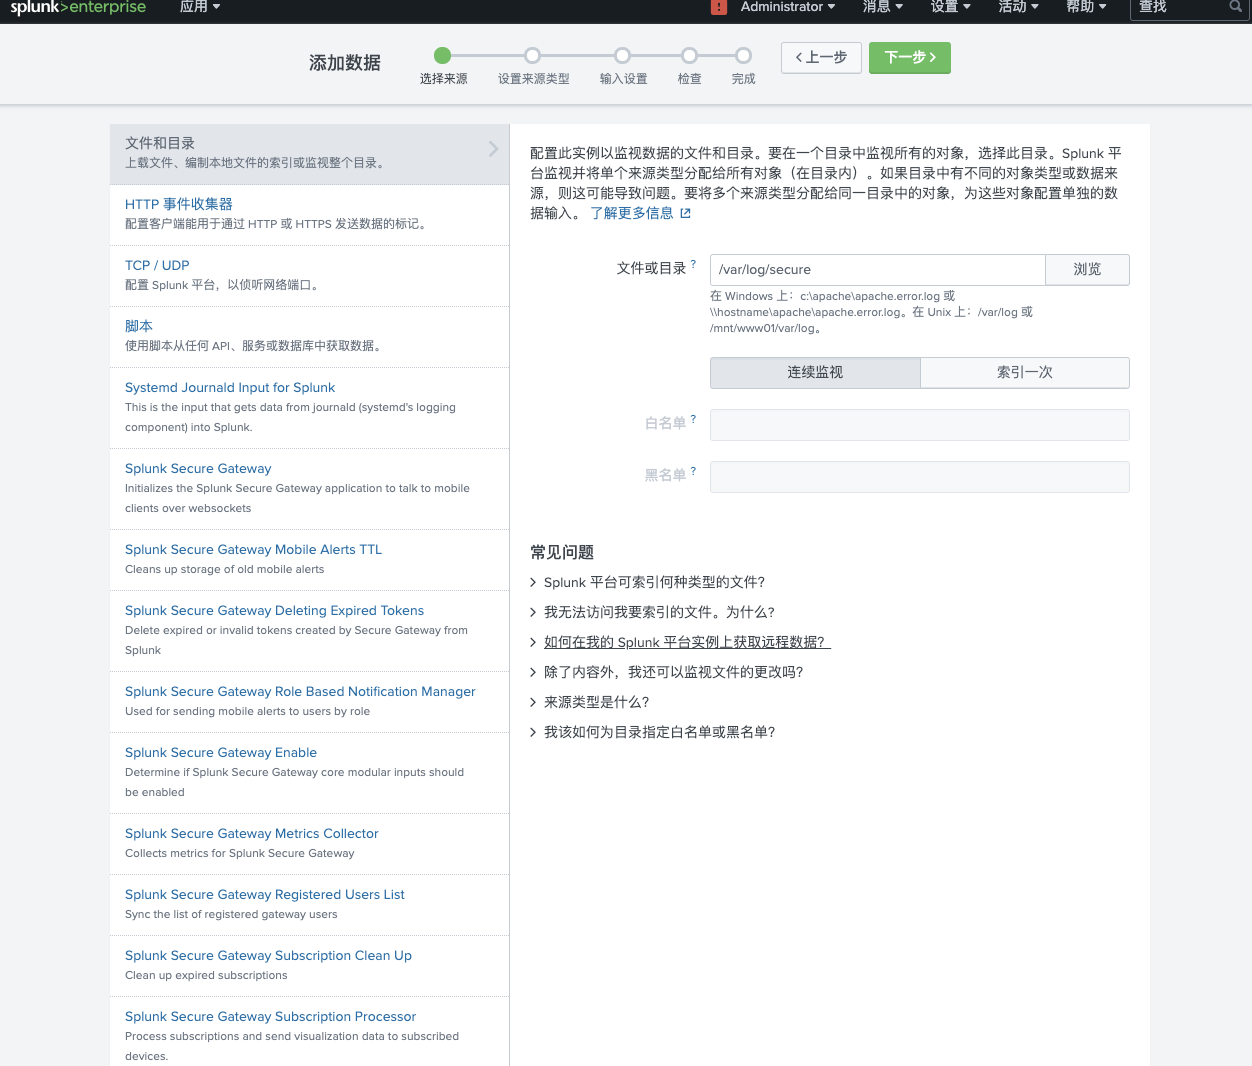Expand FAQ: 我无法访问我要索引的文件。为什么?
Screen dimensions: 1252x1066
(652, 612)
